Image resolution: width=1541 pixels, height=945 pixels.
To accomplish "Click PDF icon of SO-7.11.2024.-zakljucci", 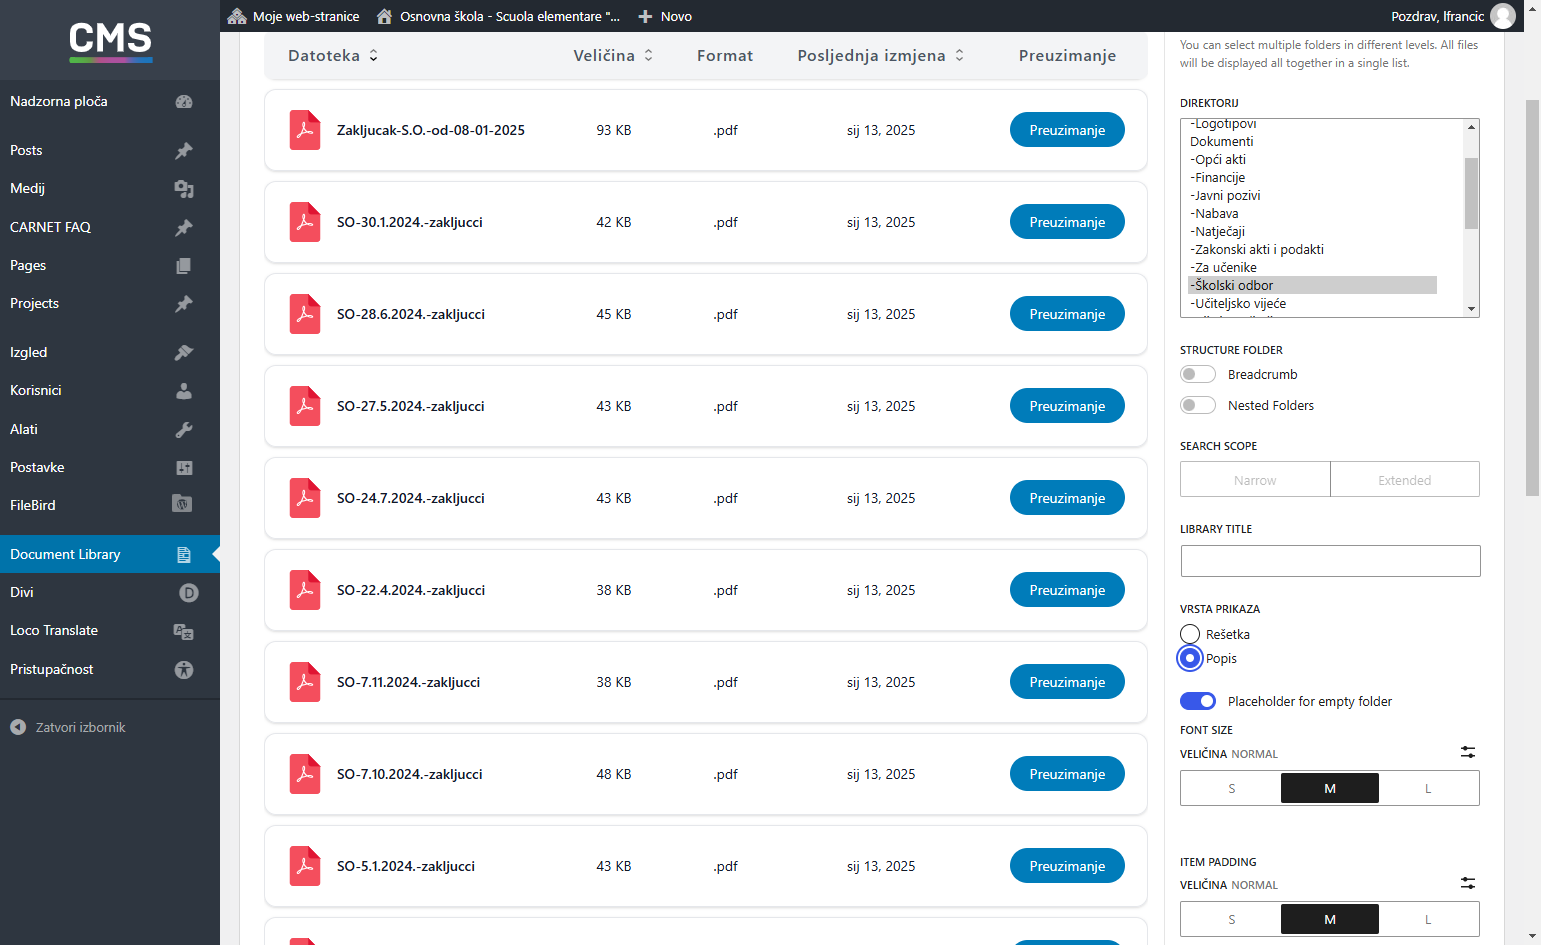I will point(305,682).
